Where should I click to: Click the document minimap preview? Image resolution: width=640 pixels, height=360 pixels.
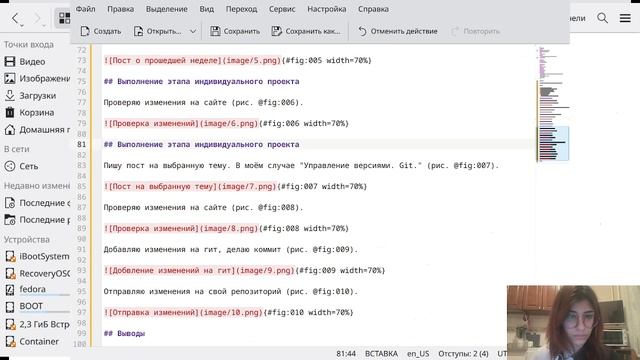(x=553, y=104)
